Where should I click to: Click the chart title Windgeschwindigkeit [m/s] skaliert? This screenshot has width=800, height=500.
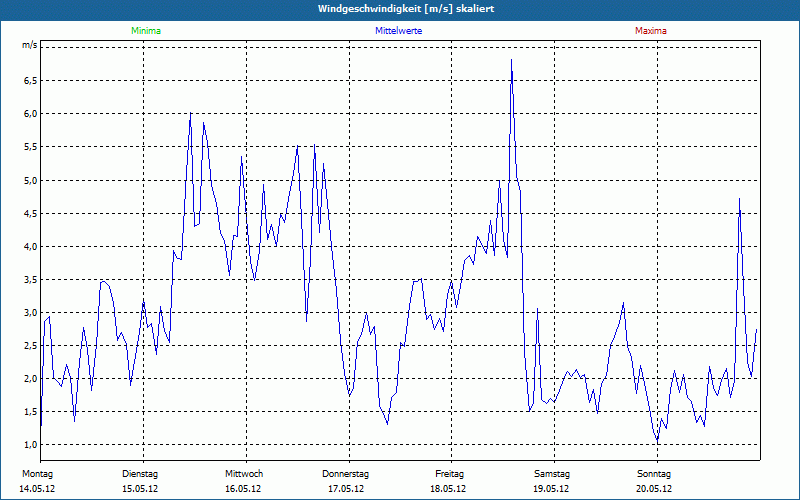[406, 9]
